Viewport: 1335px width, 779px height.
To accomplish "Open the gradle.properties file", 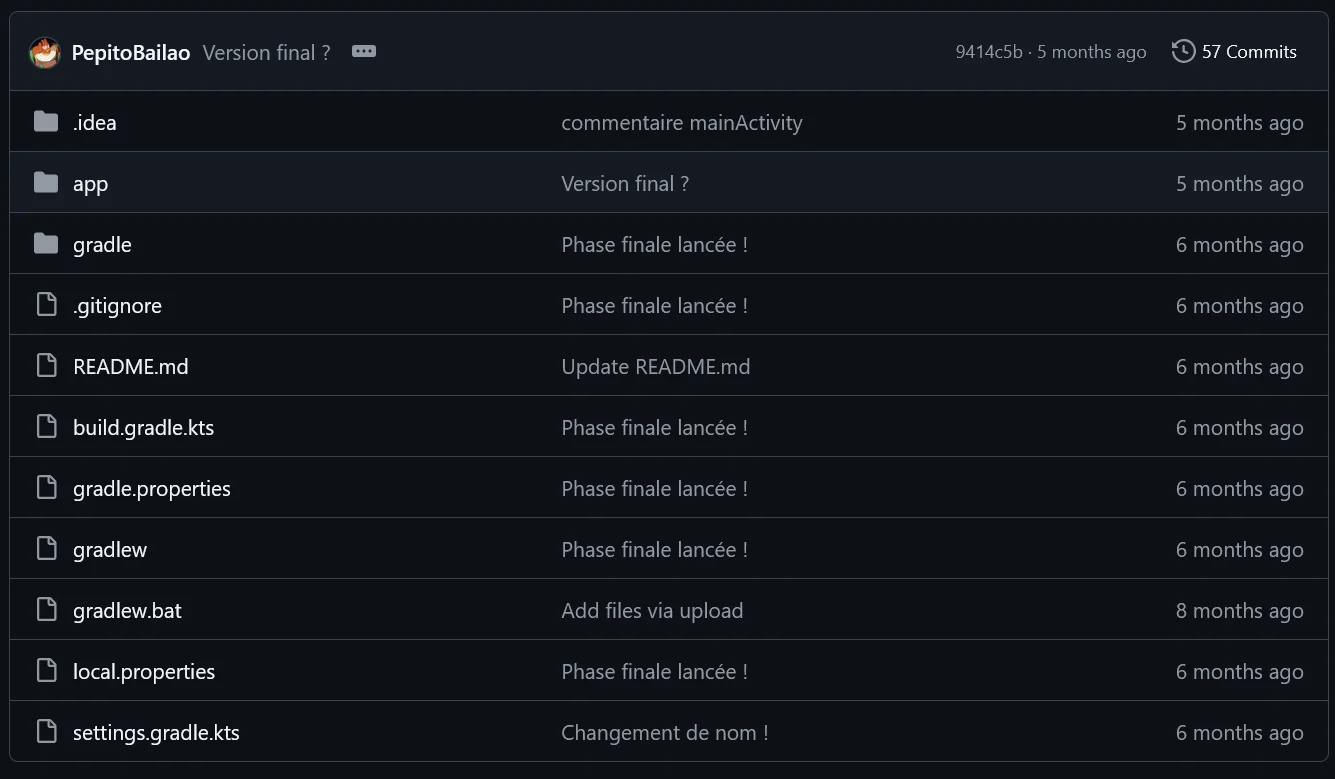I will [x=152, y=489].
